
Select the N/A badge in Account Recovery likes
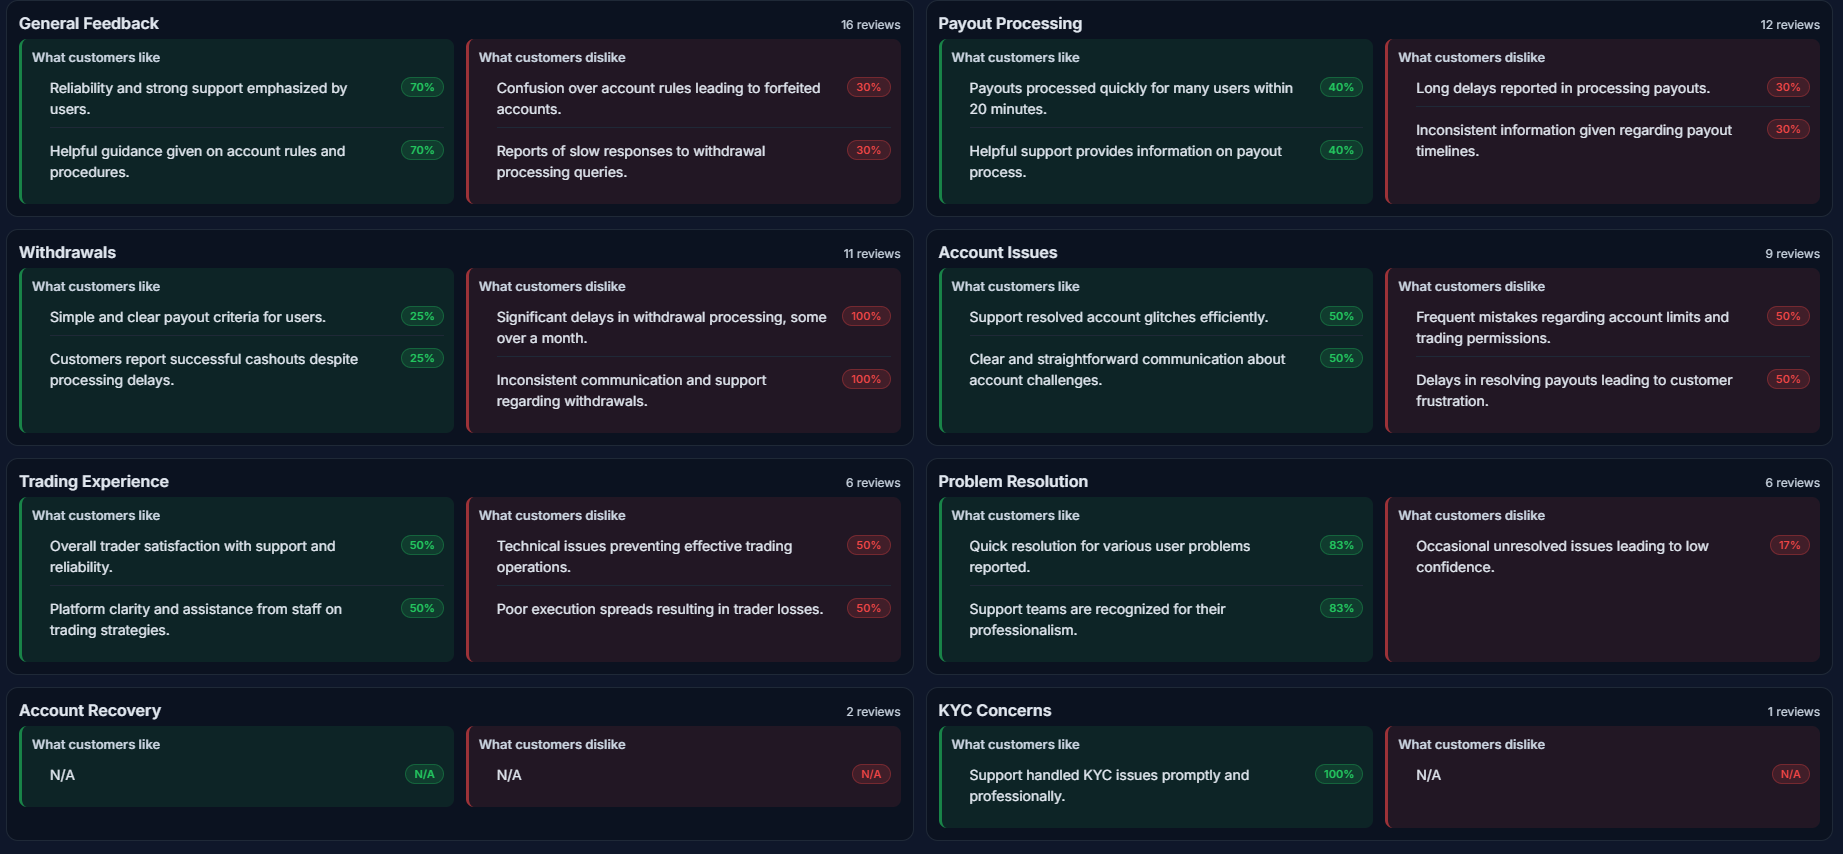[x=424, y=773]
